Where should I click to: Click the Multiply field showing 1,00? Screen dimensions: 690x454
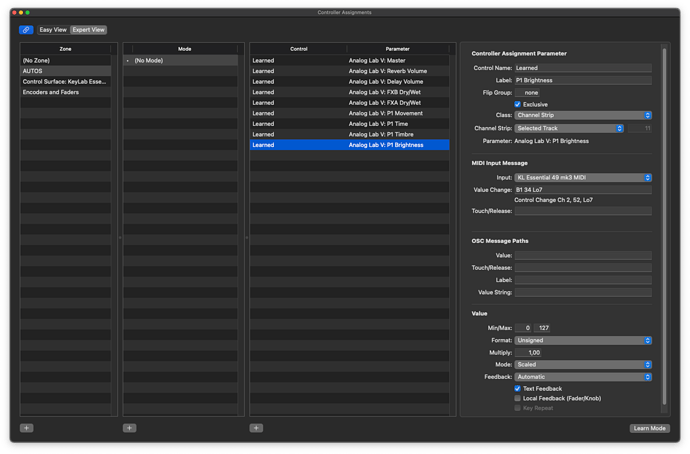pyautogui.click(x=528, y=352)
